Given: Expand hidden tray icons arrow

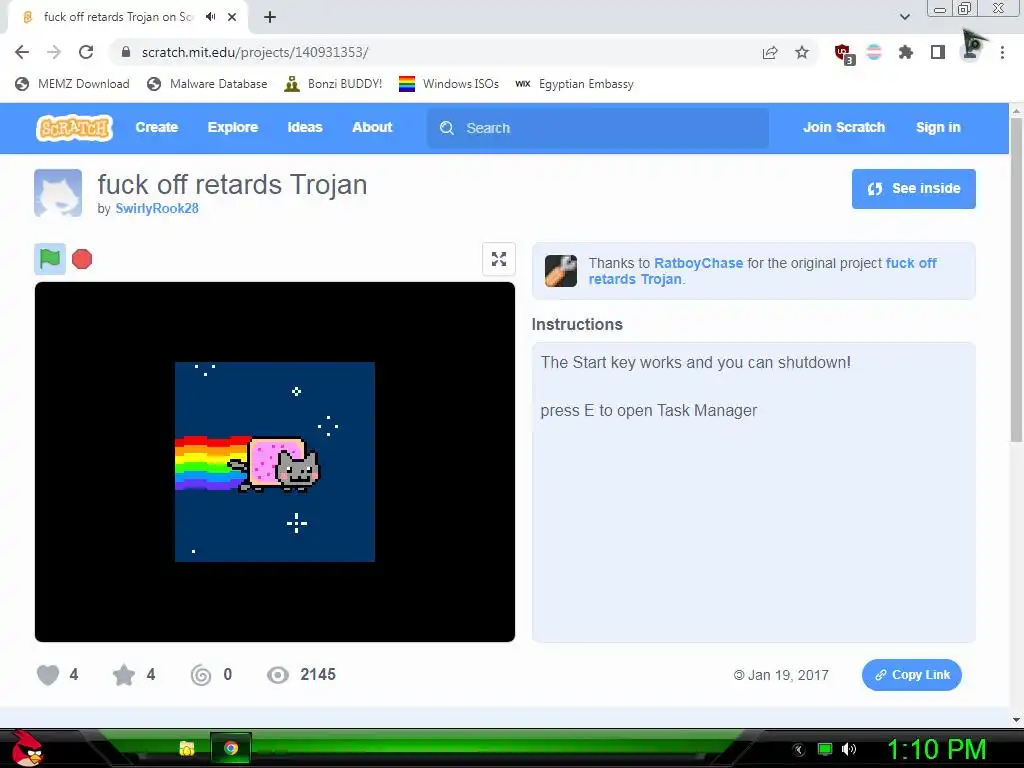Looking at the screenshot, I should [799, 750].
